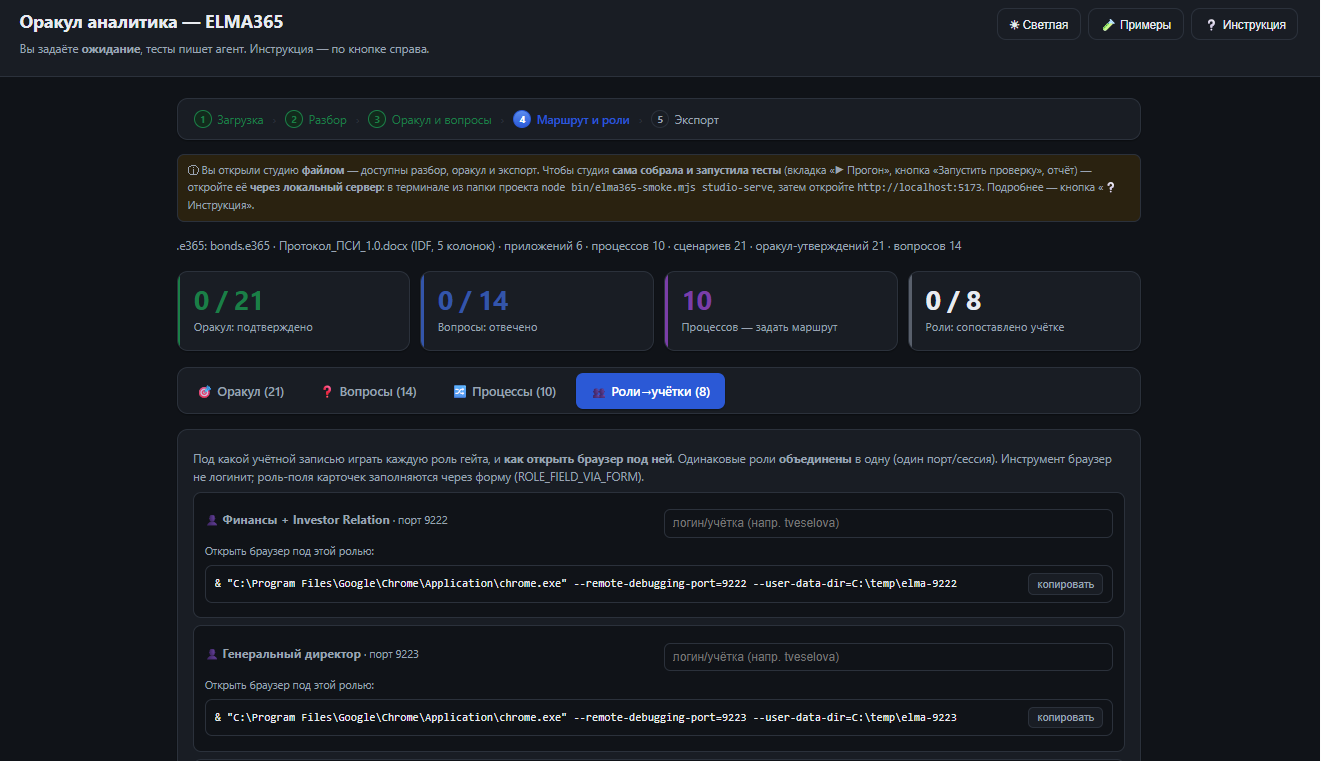Viewport: 1321px width, 761px height.
Task: Click the порт 9223 label
Action: (x=394, y=654)
